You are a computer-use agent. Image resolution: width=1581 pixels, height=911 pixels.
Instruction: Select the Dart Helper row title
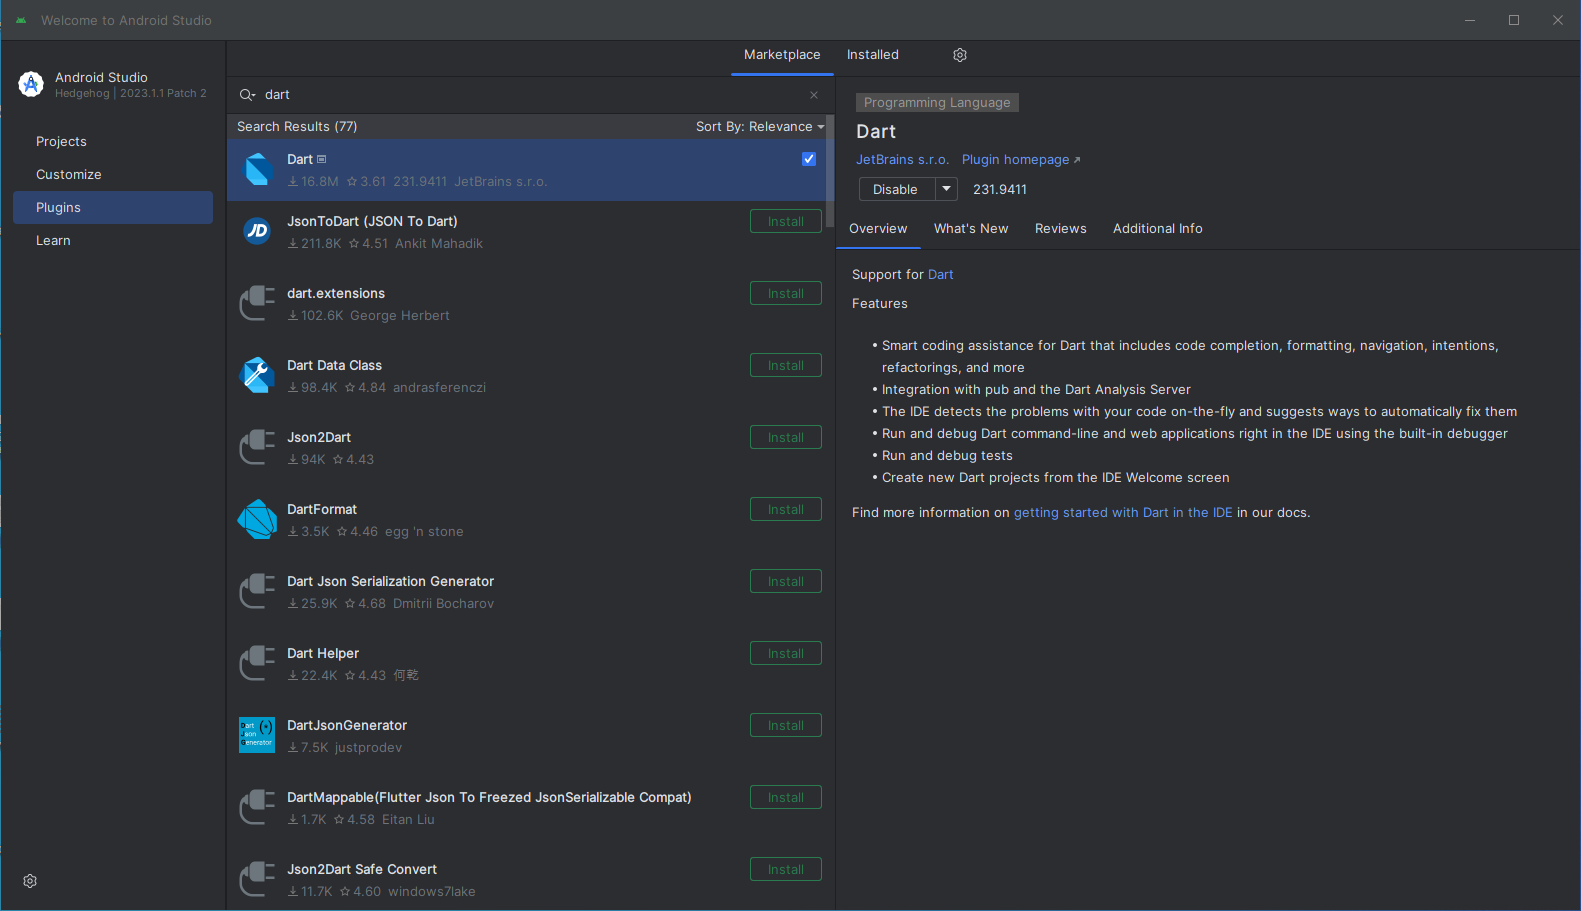(323, 654)
